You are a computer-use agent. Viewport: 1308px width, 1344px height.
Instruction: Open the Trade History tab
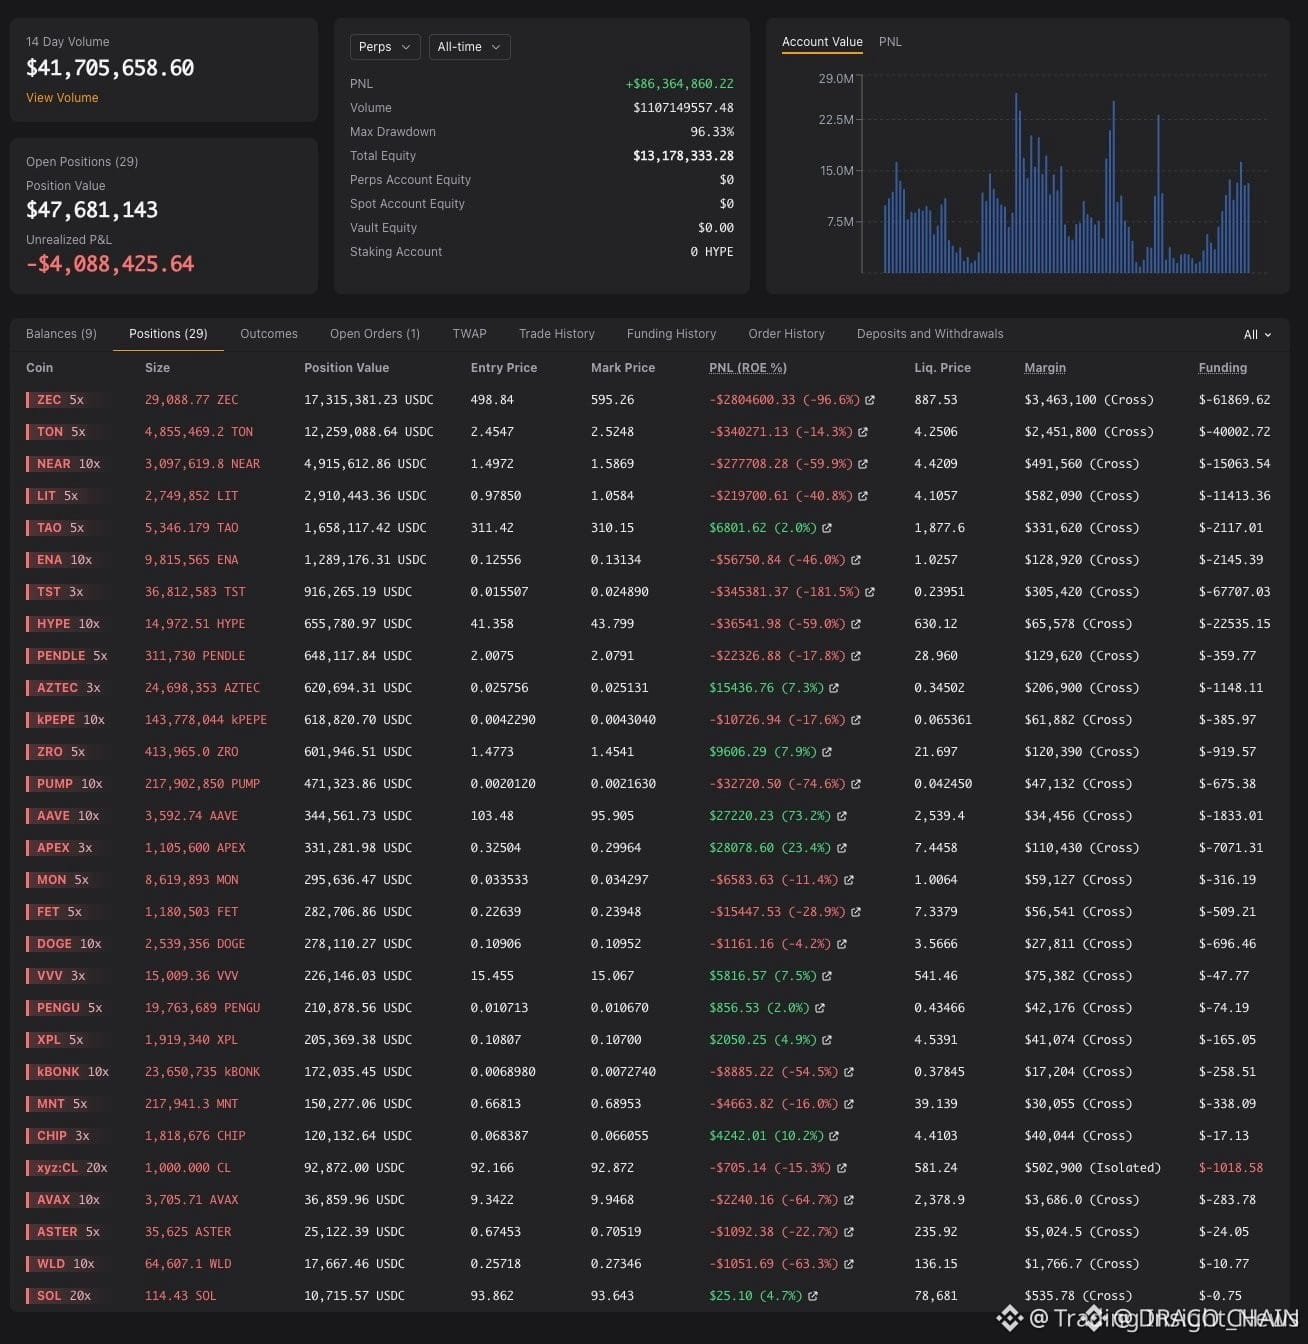tap(557, 334)
